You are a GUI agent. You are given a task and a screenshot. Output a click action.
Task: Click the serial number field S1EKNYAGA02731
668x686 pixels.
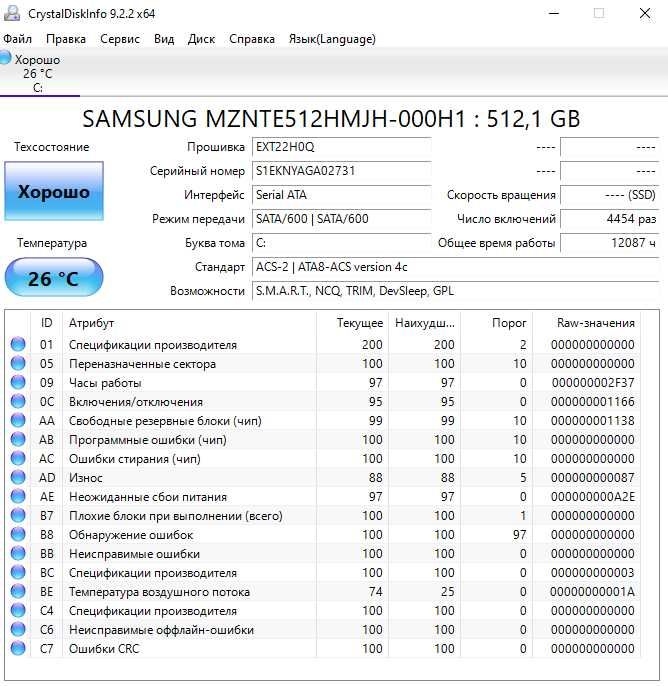pos(342,171)
